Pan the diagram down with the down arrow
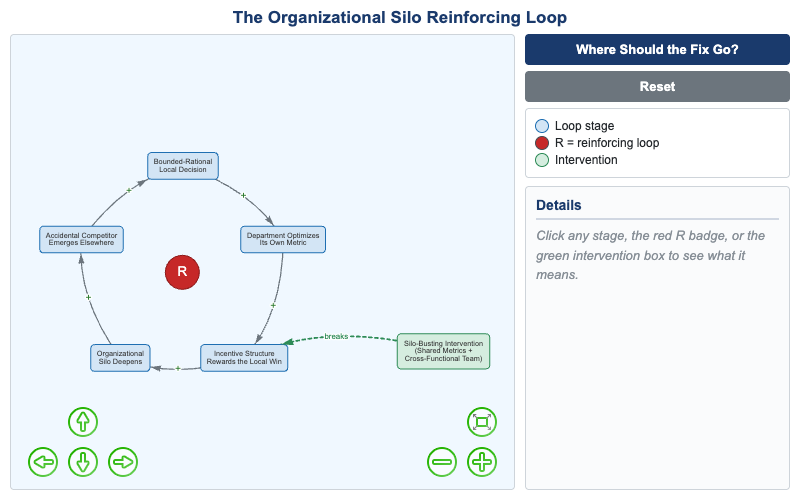Image resolution: width=800 pixels, height=502 pixels. pyautogui.click(x=83, y=462)
